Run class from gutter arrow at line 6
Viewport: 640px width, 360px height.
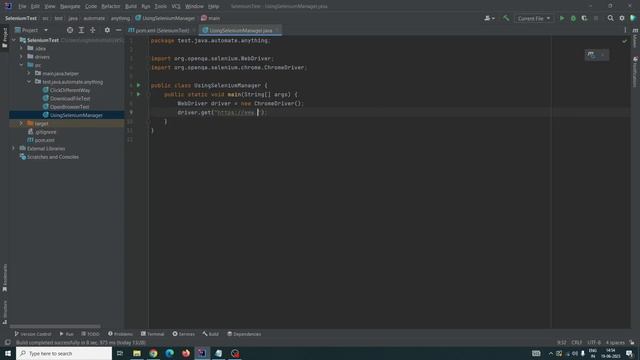[x=138, y=85]
